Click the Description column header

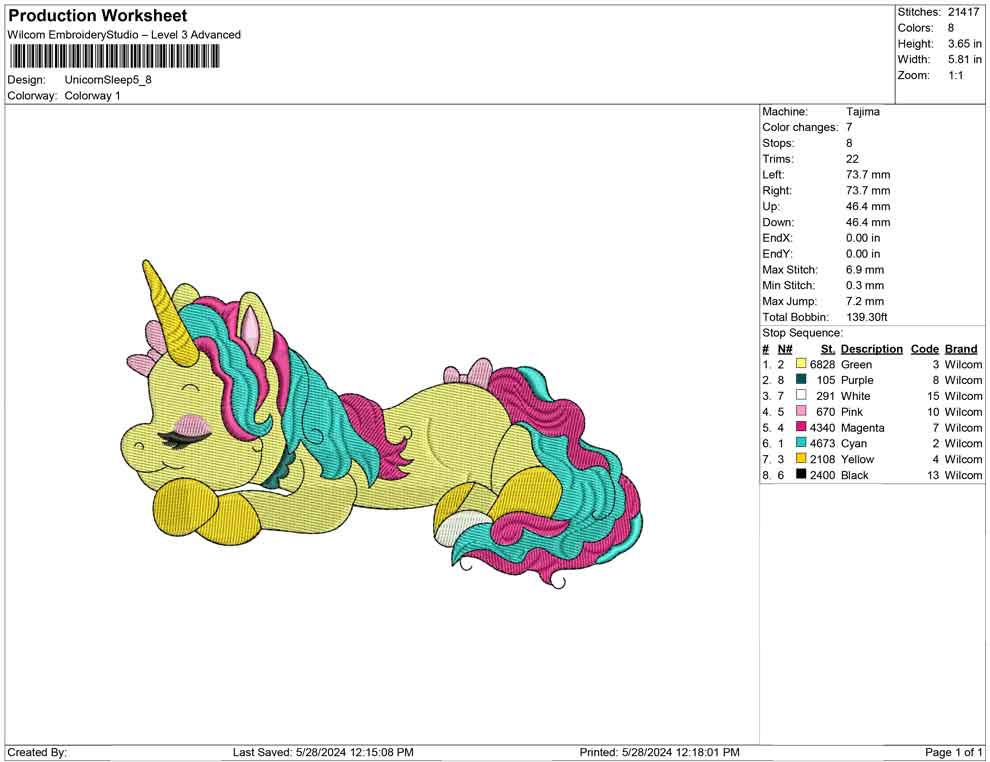click(x=872, y=348)
